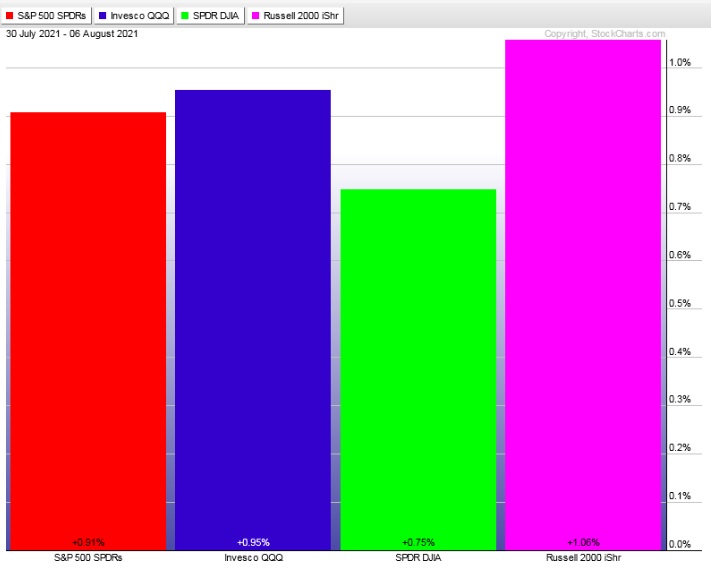Click the S&P 500 SPDRs axis label
This screenshot has height=570, width=711.
pyautogui.click(x=88, y=558)
